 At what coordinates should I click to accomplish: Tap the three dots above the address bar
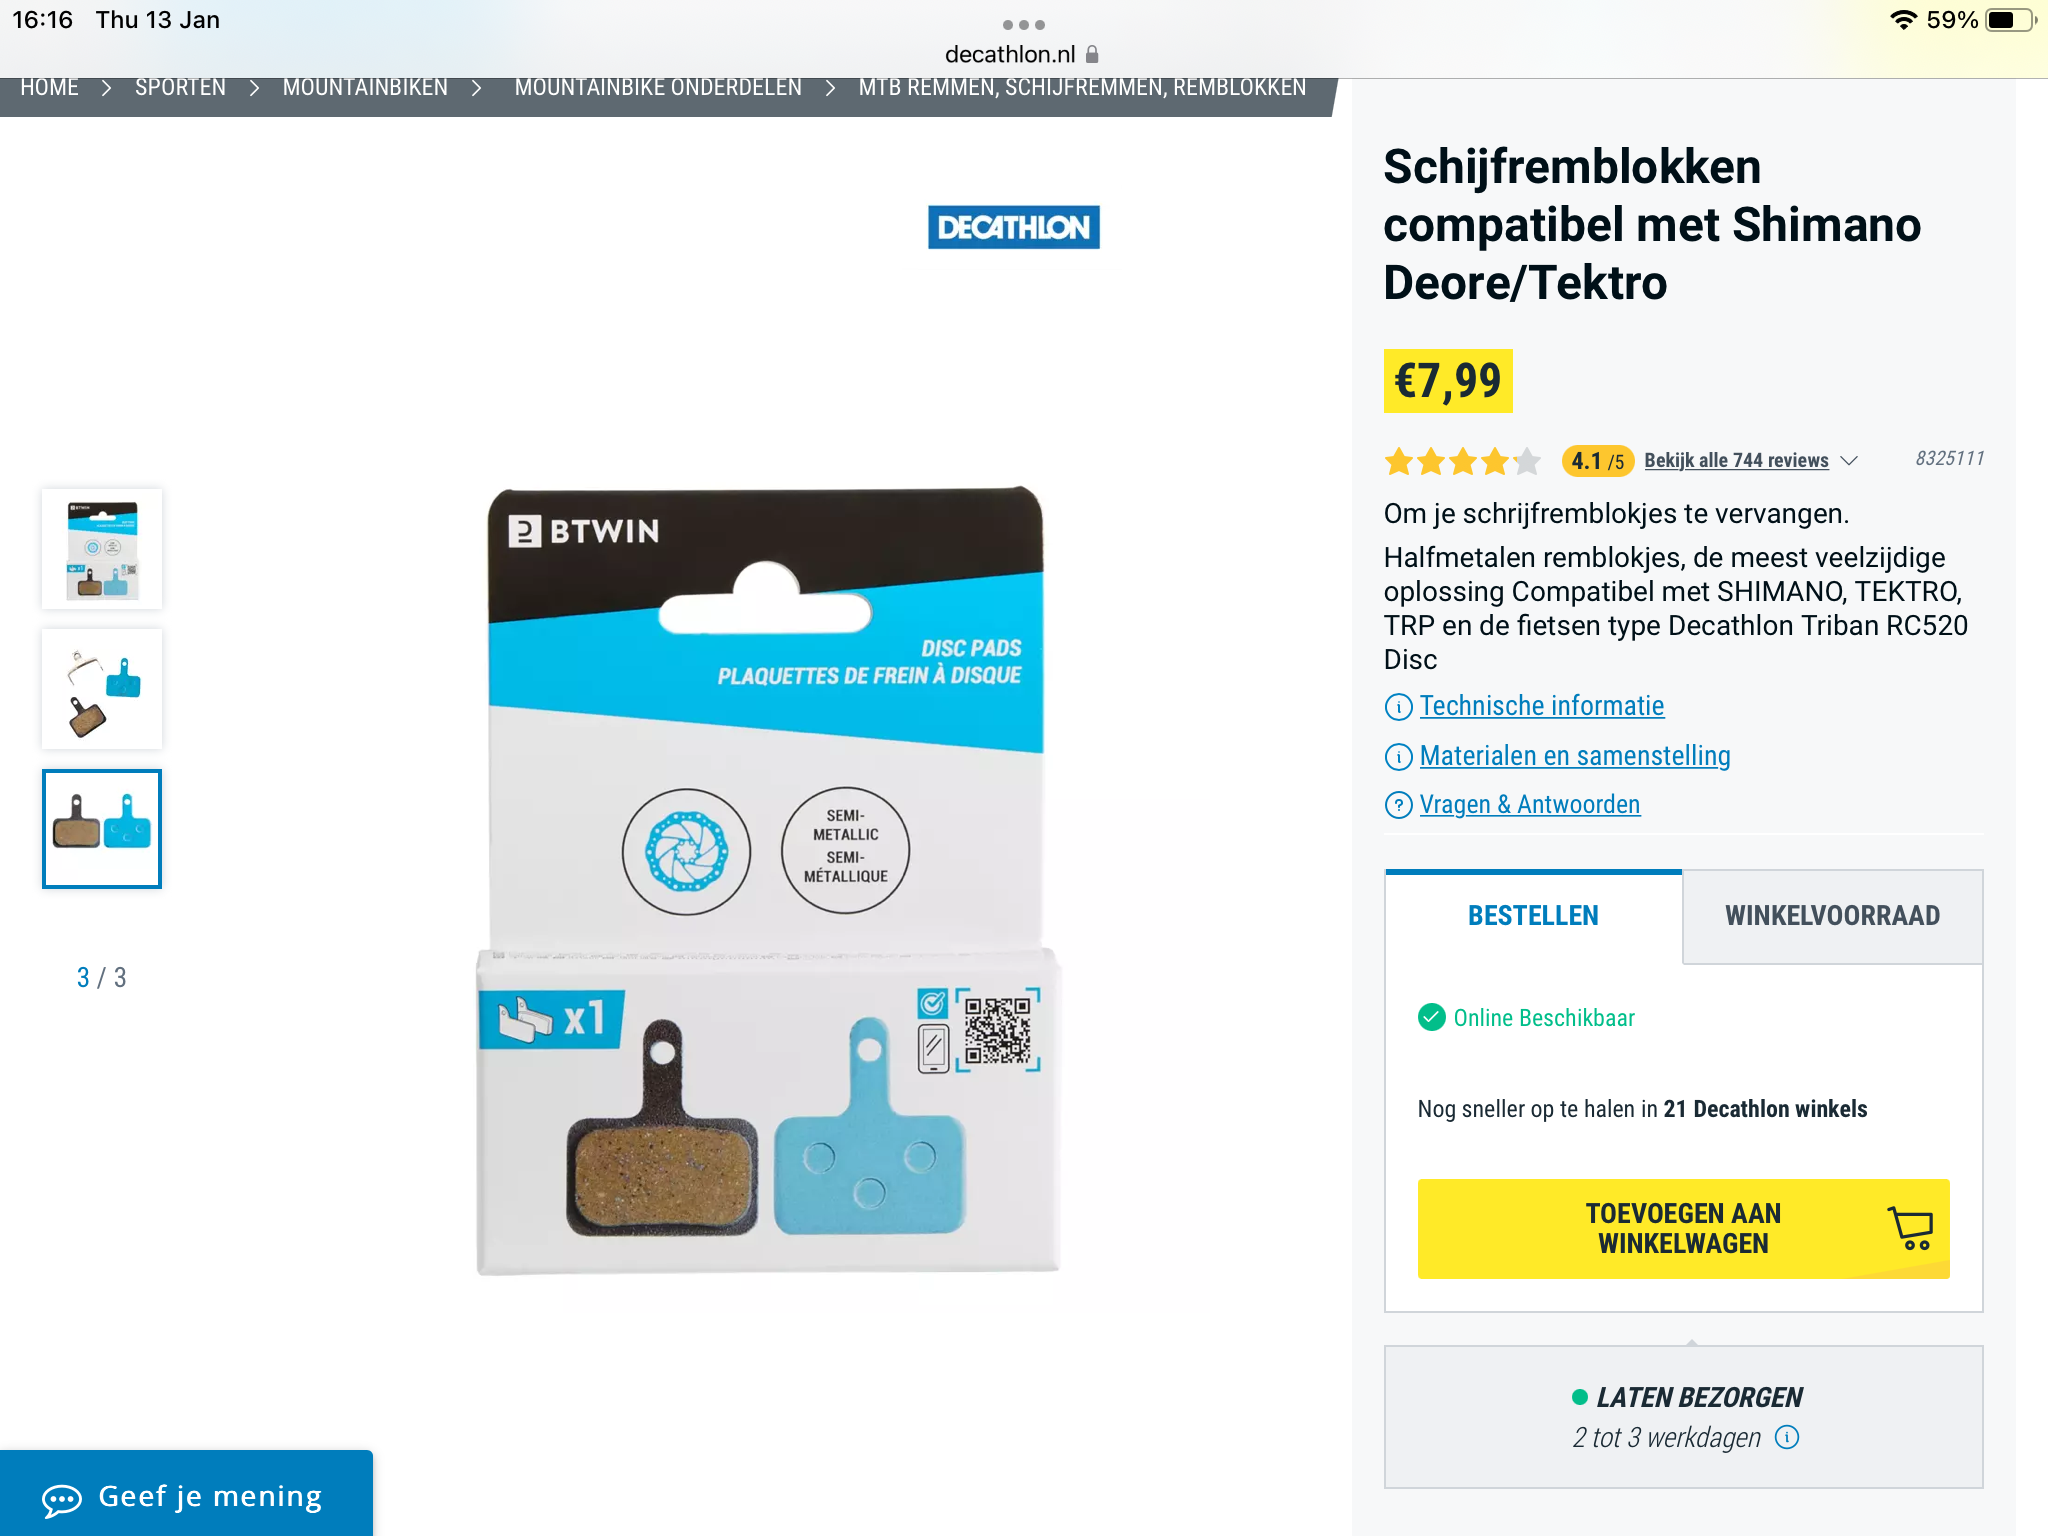1023,25
